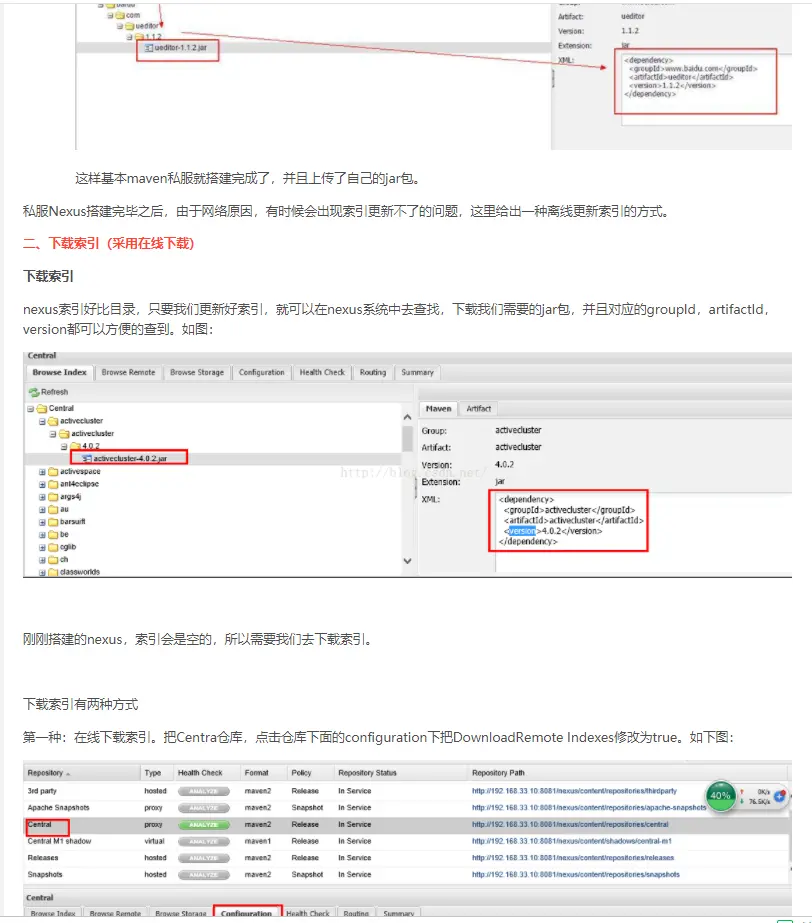Click ANALYZE button for 3rd party row
The image size is (812, 923).
point(204,791)
